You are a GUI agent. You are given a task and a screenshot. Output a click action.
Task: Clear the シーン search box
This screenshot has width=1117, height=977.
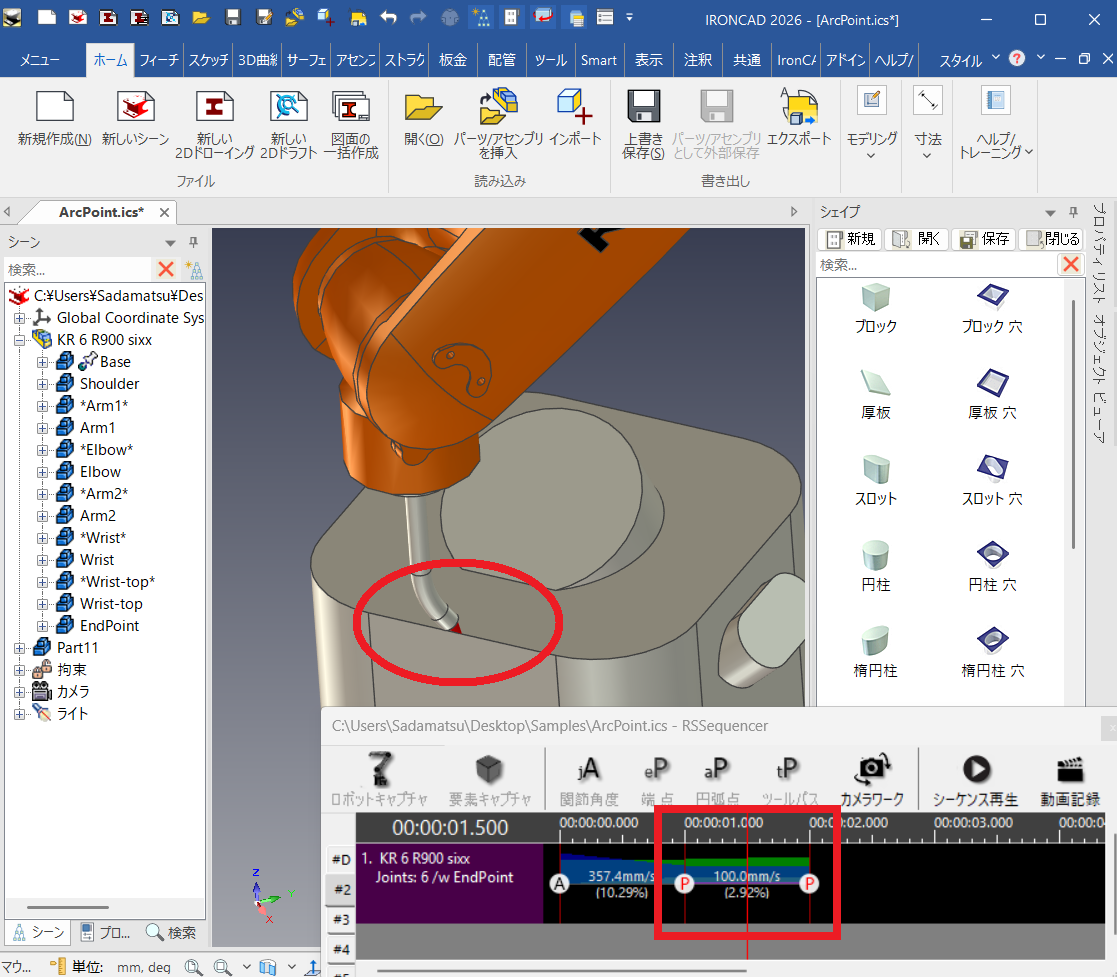[166, 269]
